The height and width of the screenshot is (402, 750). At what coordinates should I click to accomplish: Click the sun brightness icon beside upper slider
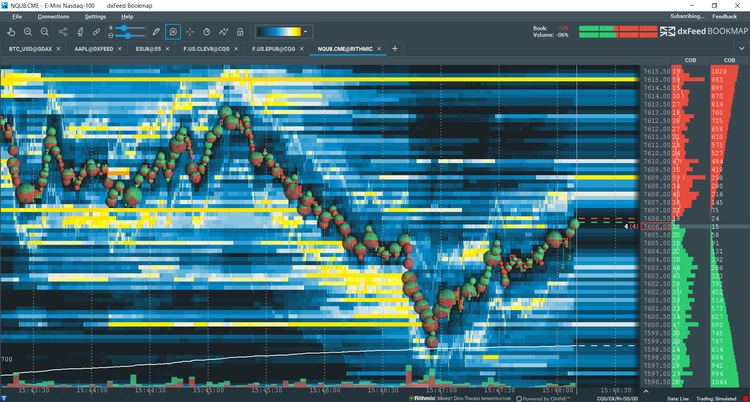[111, 28]
